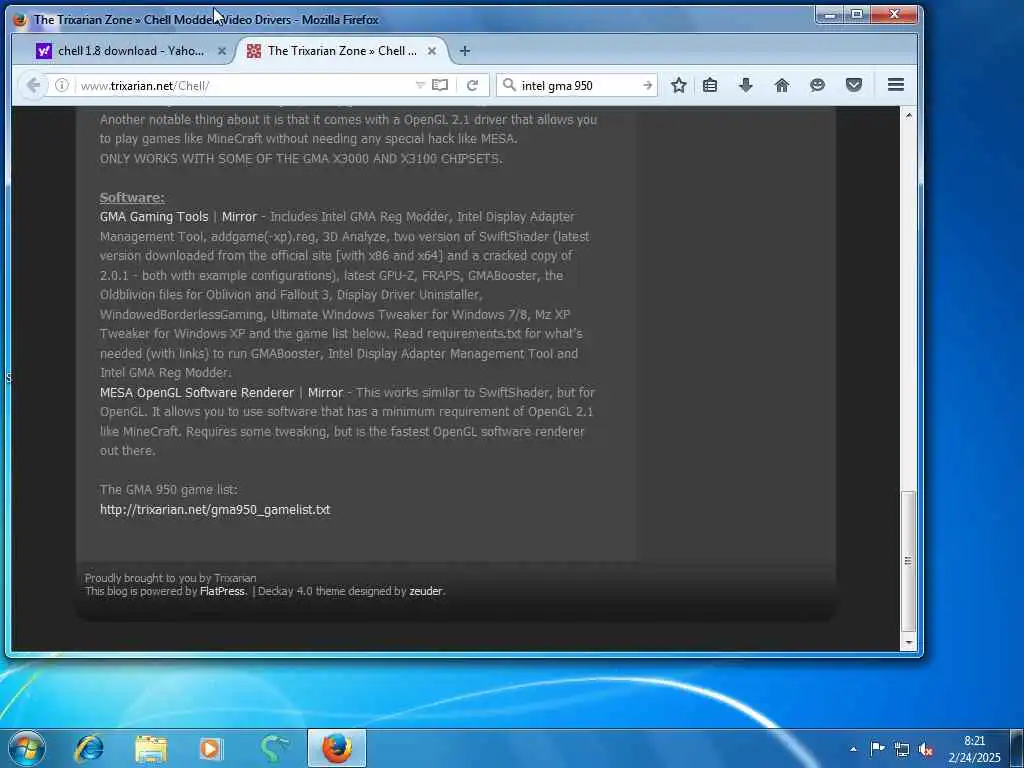Select The Trixarian Zone » Chell tab
Viewport: 1024px width, 768px height.
point(342,51)
